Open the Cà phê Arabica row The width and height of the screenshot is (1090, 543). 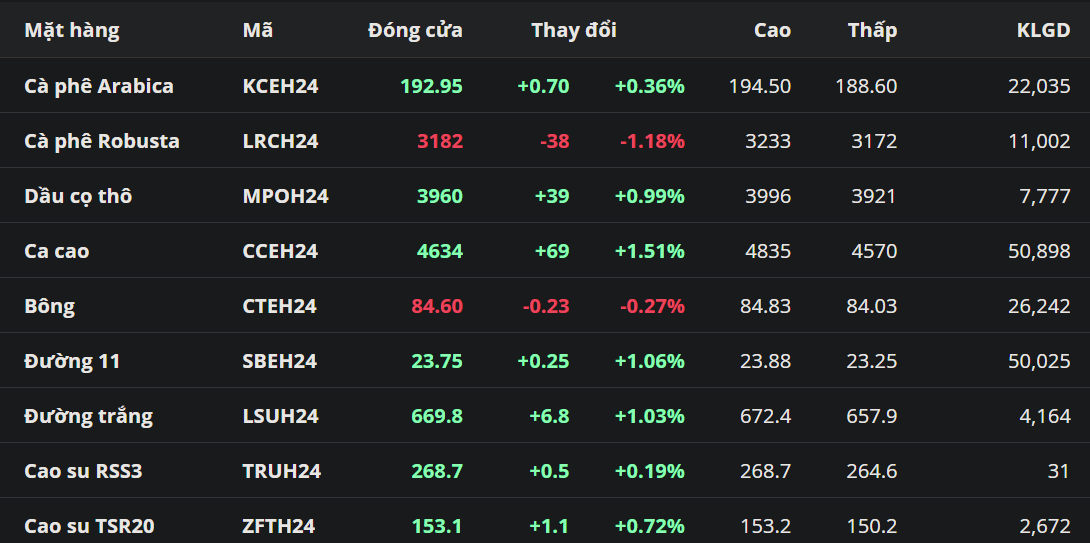[x=99, y=86]
